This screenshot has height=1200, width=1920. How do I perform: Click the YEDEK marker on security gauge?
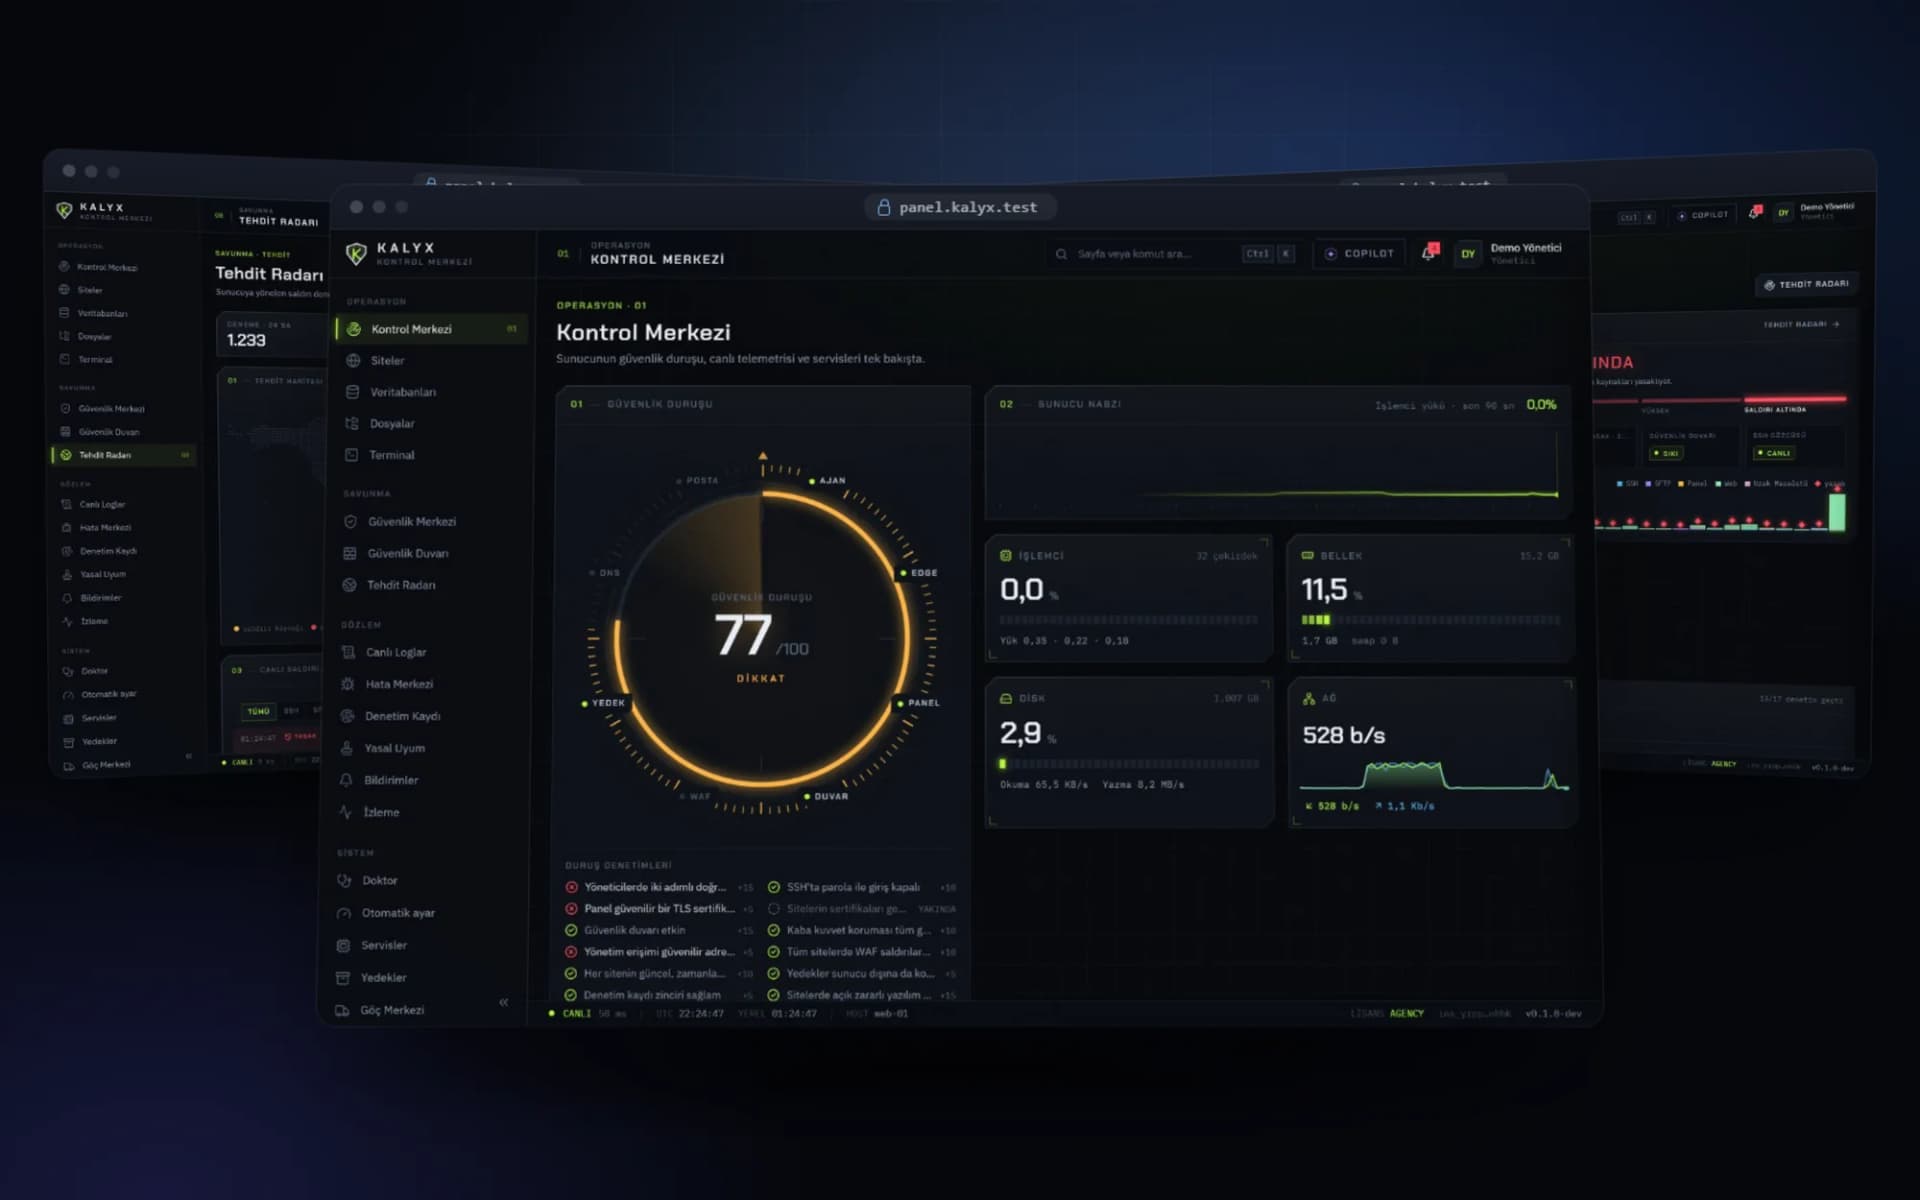pos(603,703)
